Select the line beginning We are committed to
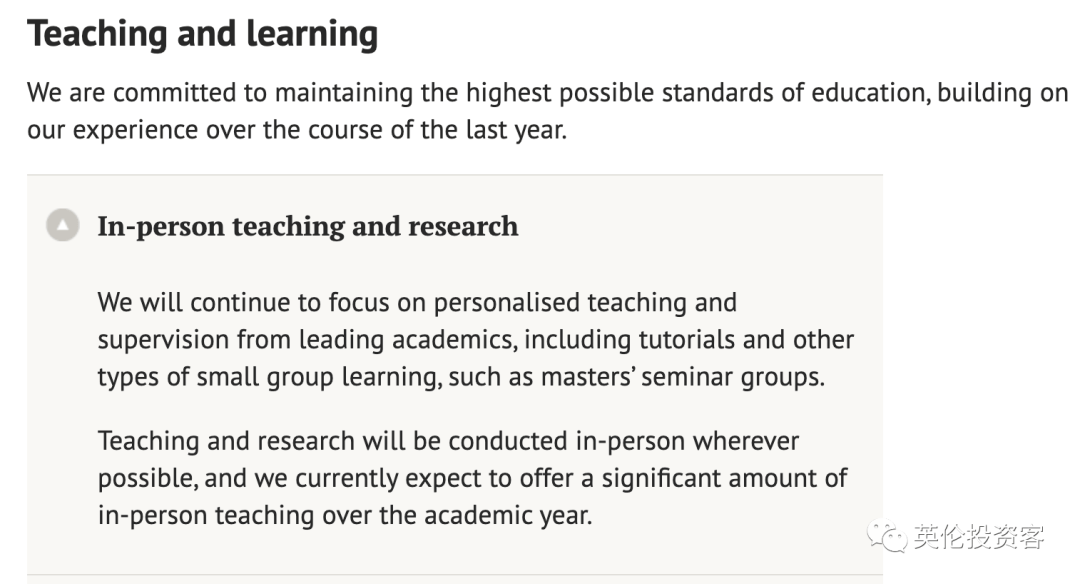Screen dimensions: 1080x584 [x=548, y=93]
